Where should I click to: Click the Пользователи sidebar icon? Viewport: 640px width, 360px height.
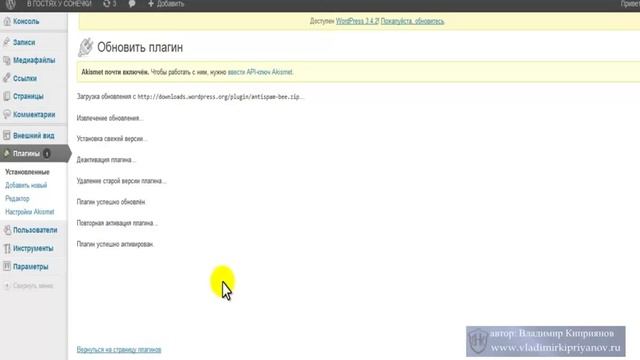[7, 230]
